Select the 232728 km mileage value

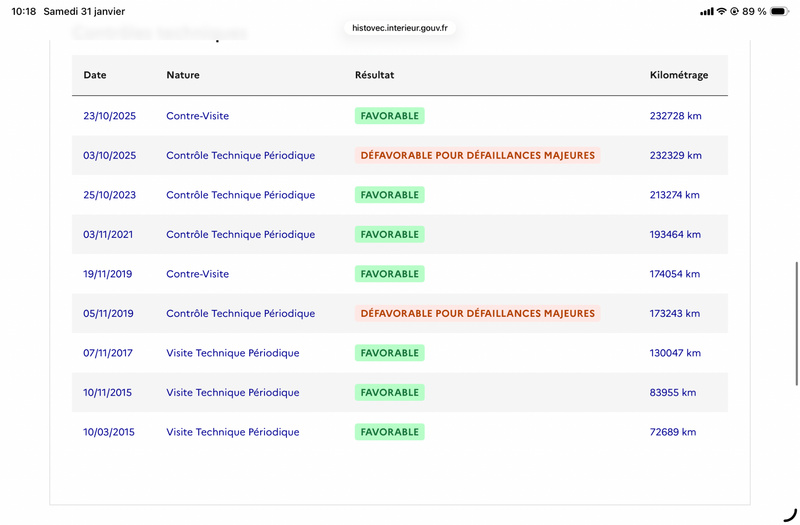pyautogui.click(x=676, y=116)
